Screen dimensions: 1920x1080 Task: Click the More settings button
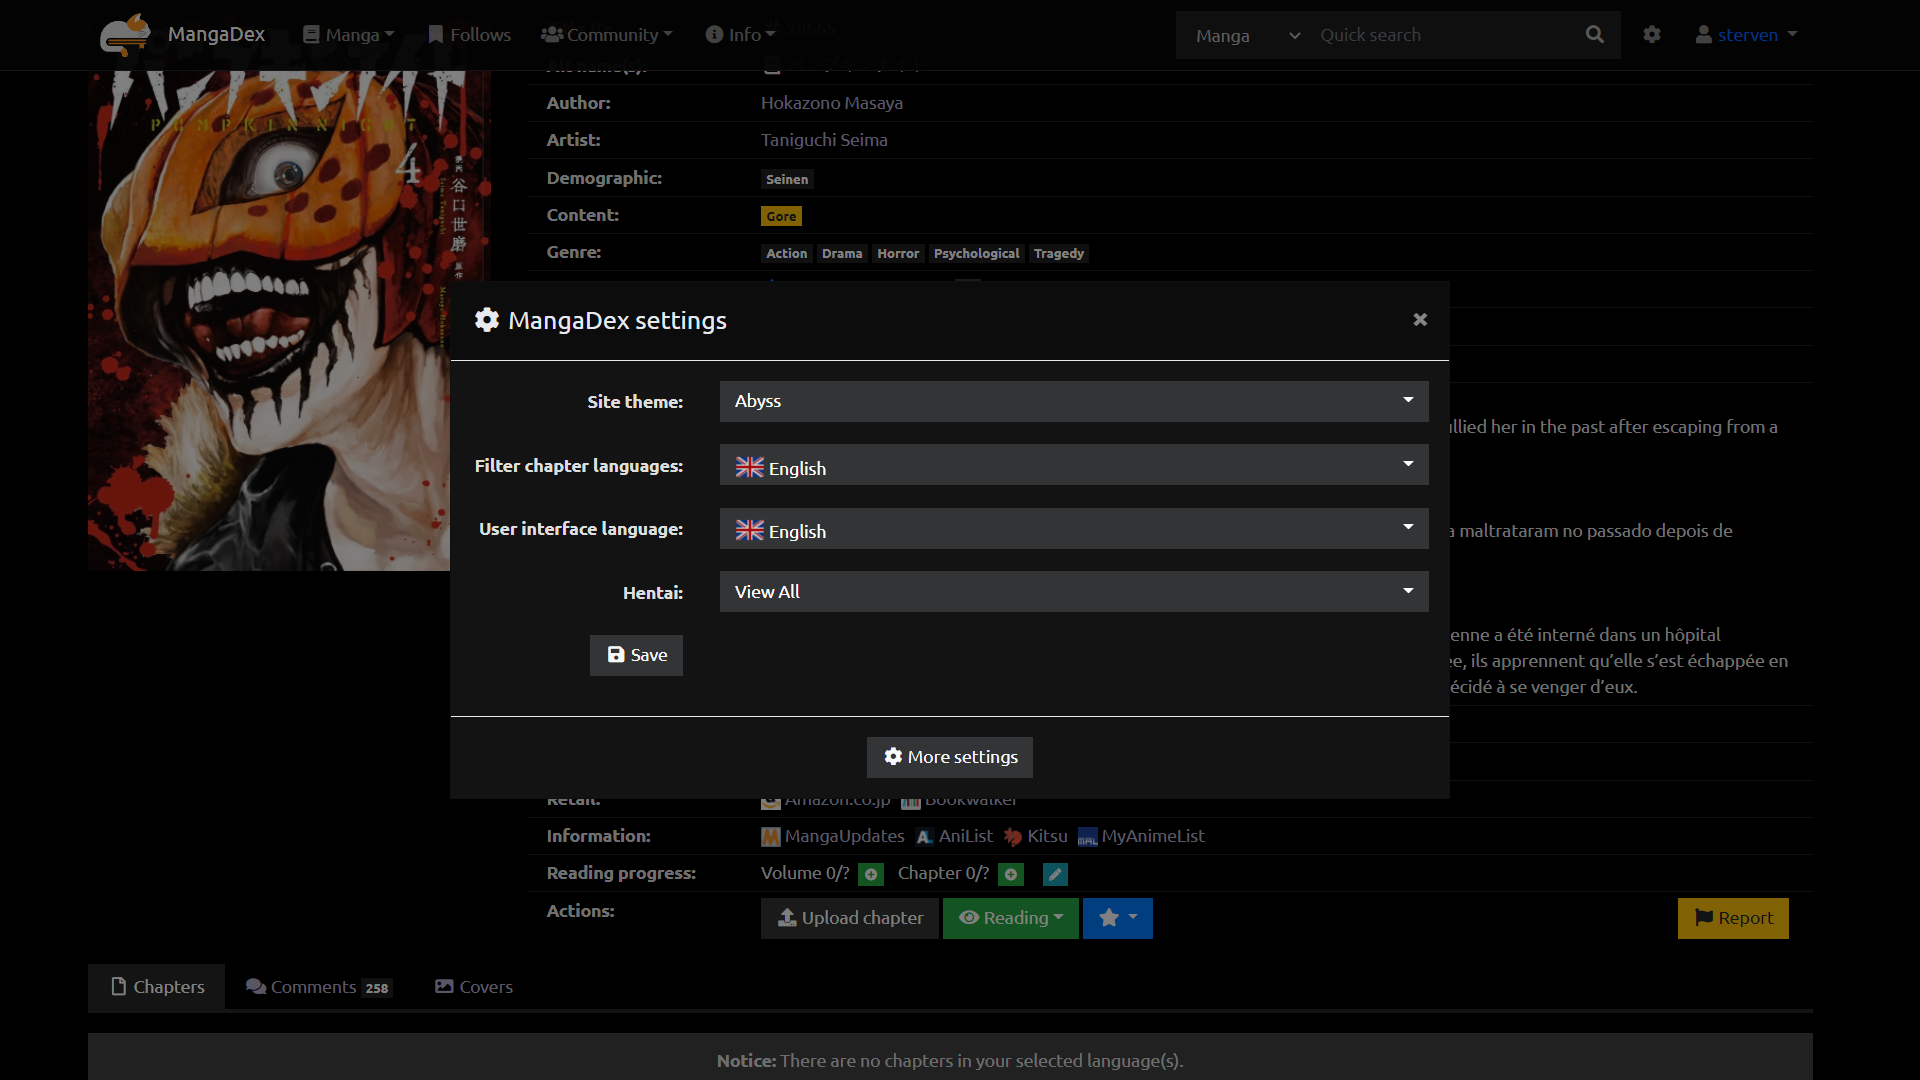(x=949, y=758)
